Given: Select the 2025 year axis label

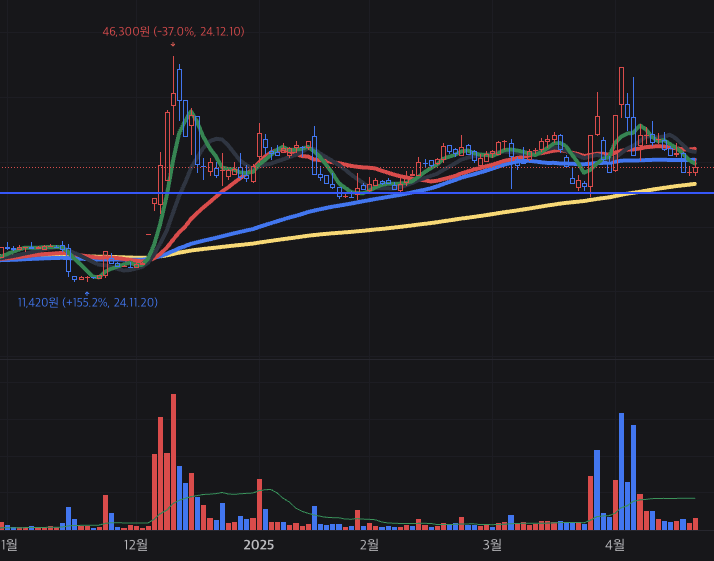Looking at the screenshot, I should pos(259,545).
